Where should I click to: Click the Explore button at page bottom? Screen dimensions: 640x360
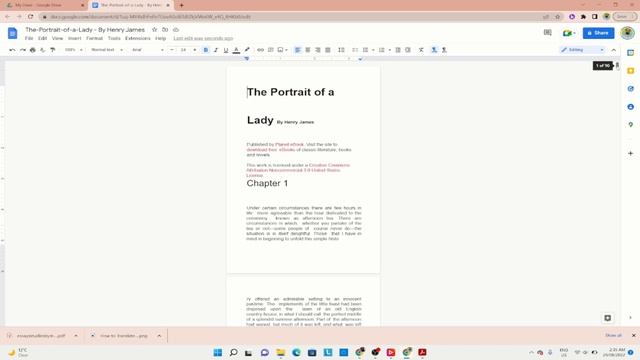coord(607,318)
